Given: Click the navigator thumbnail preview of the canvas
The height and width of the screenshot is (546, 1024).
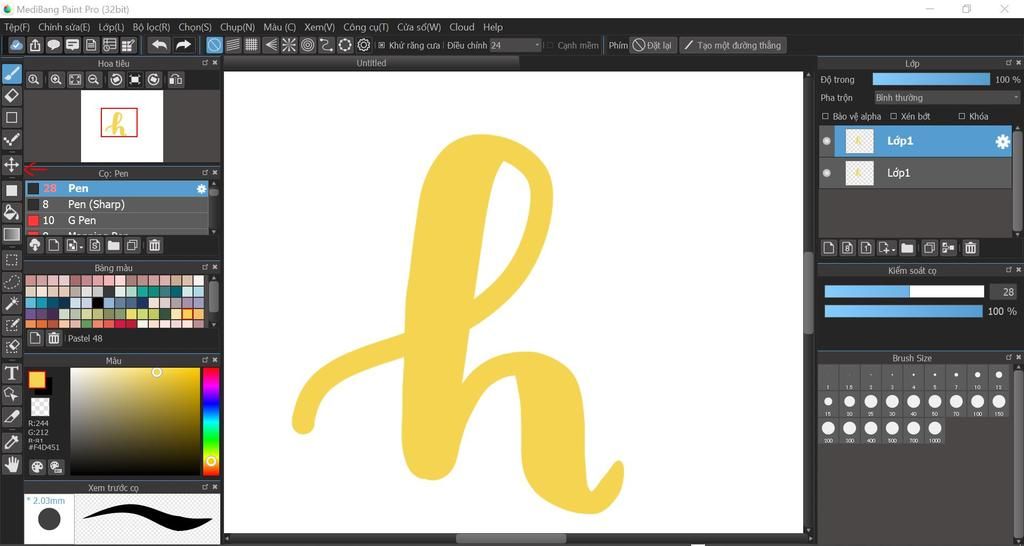Looking at the screenshot, I should tap(121, 126).
